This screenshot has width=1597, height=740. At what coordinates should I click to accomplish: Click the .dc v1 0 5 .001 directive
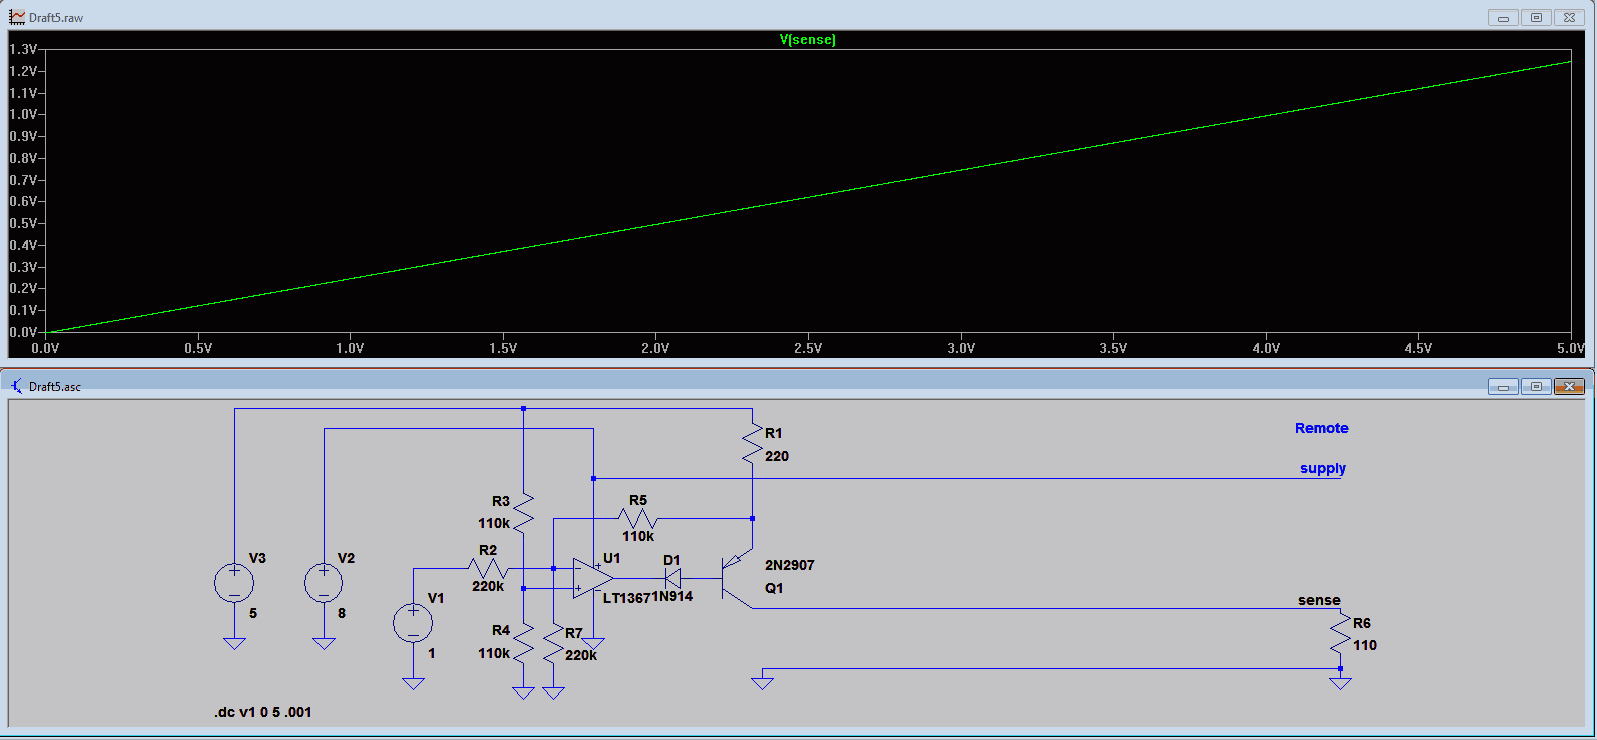click(x=263, y=712)
